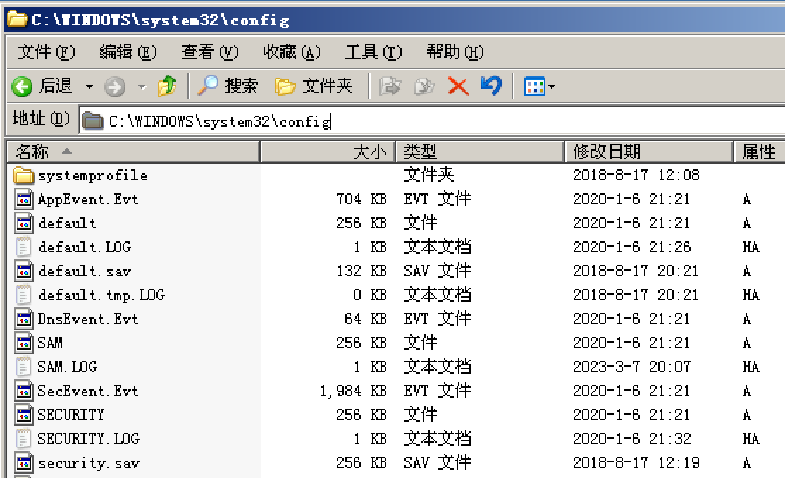This screenshot has width=785, height=478.
Task: Open the 帮助(H) menu
Action: tap(455, 52)
